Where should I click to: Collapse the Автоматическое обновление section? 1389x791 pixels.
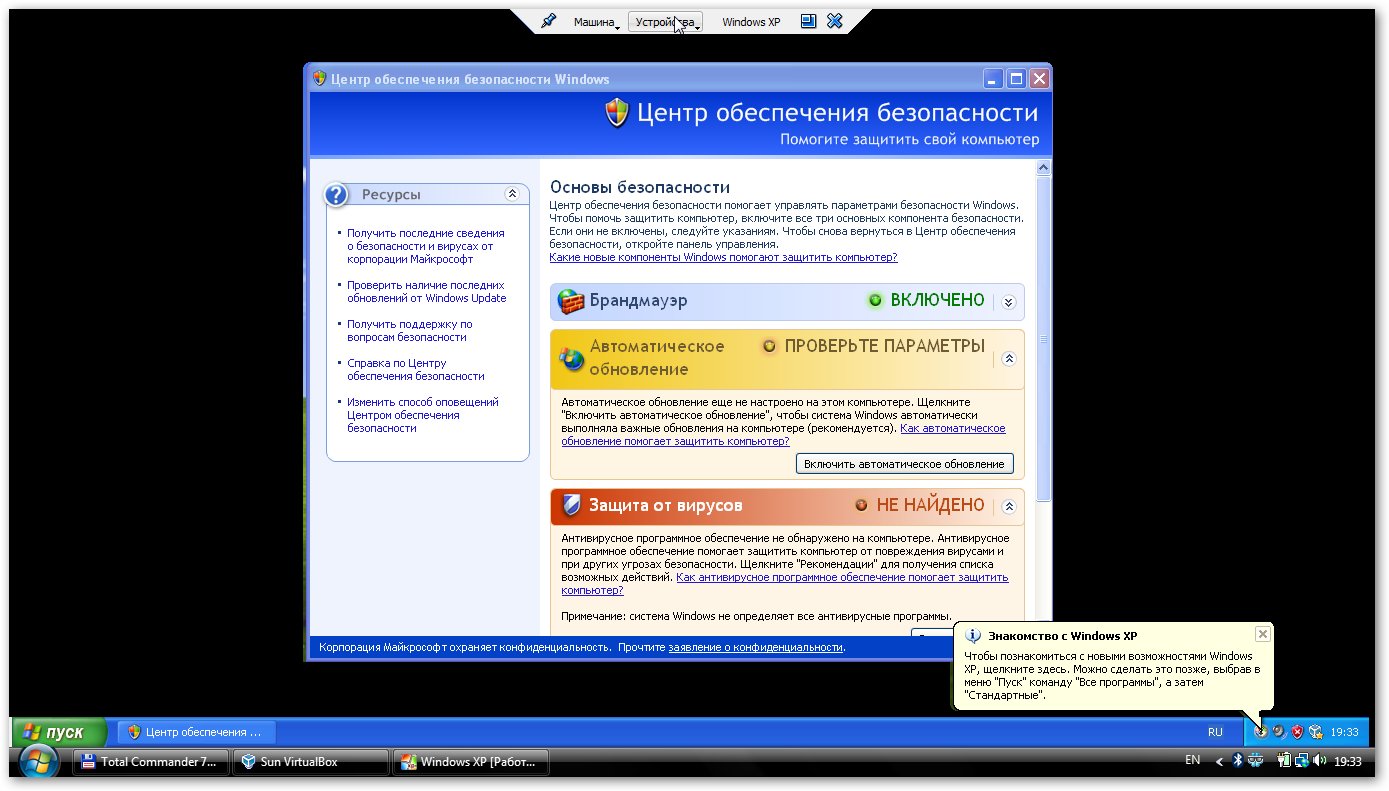(1008, 358)
